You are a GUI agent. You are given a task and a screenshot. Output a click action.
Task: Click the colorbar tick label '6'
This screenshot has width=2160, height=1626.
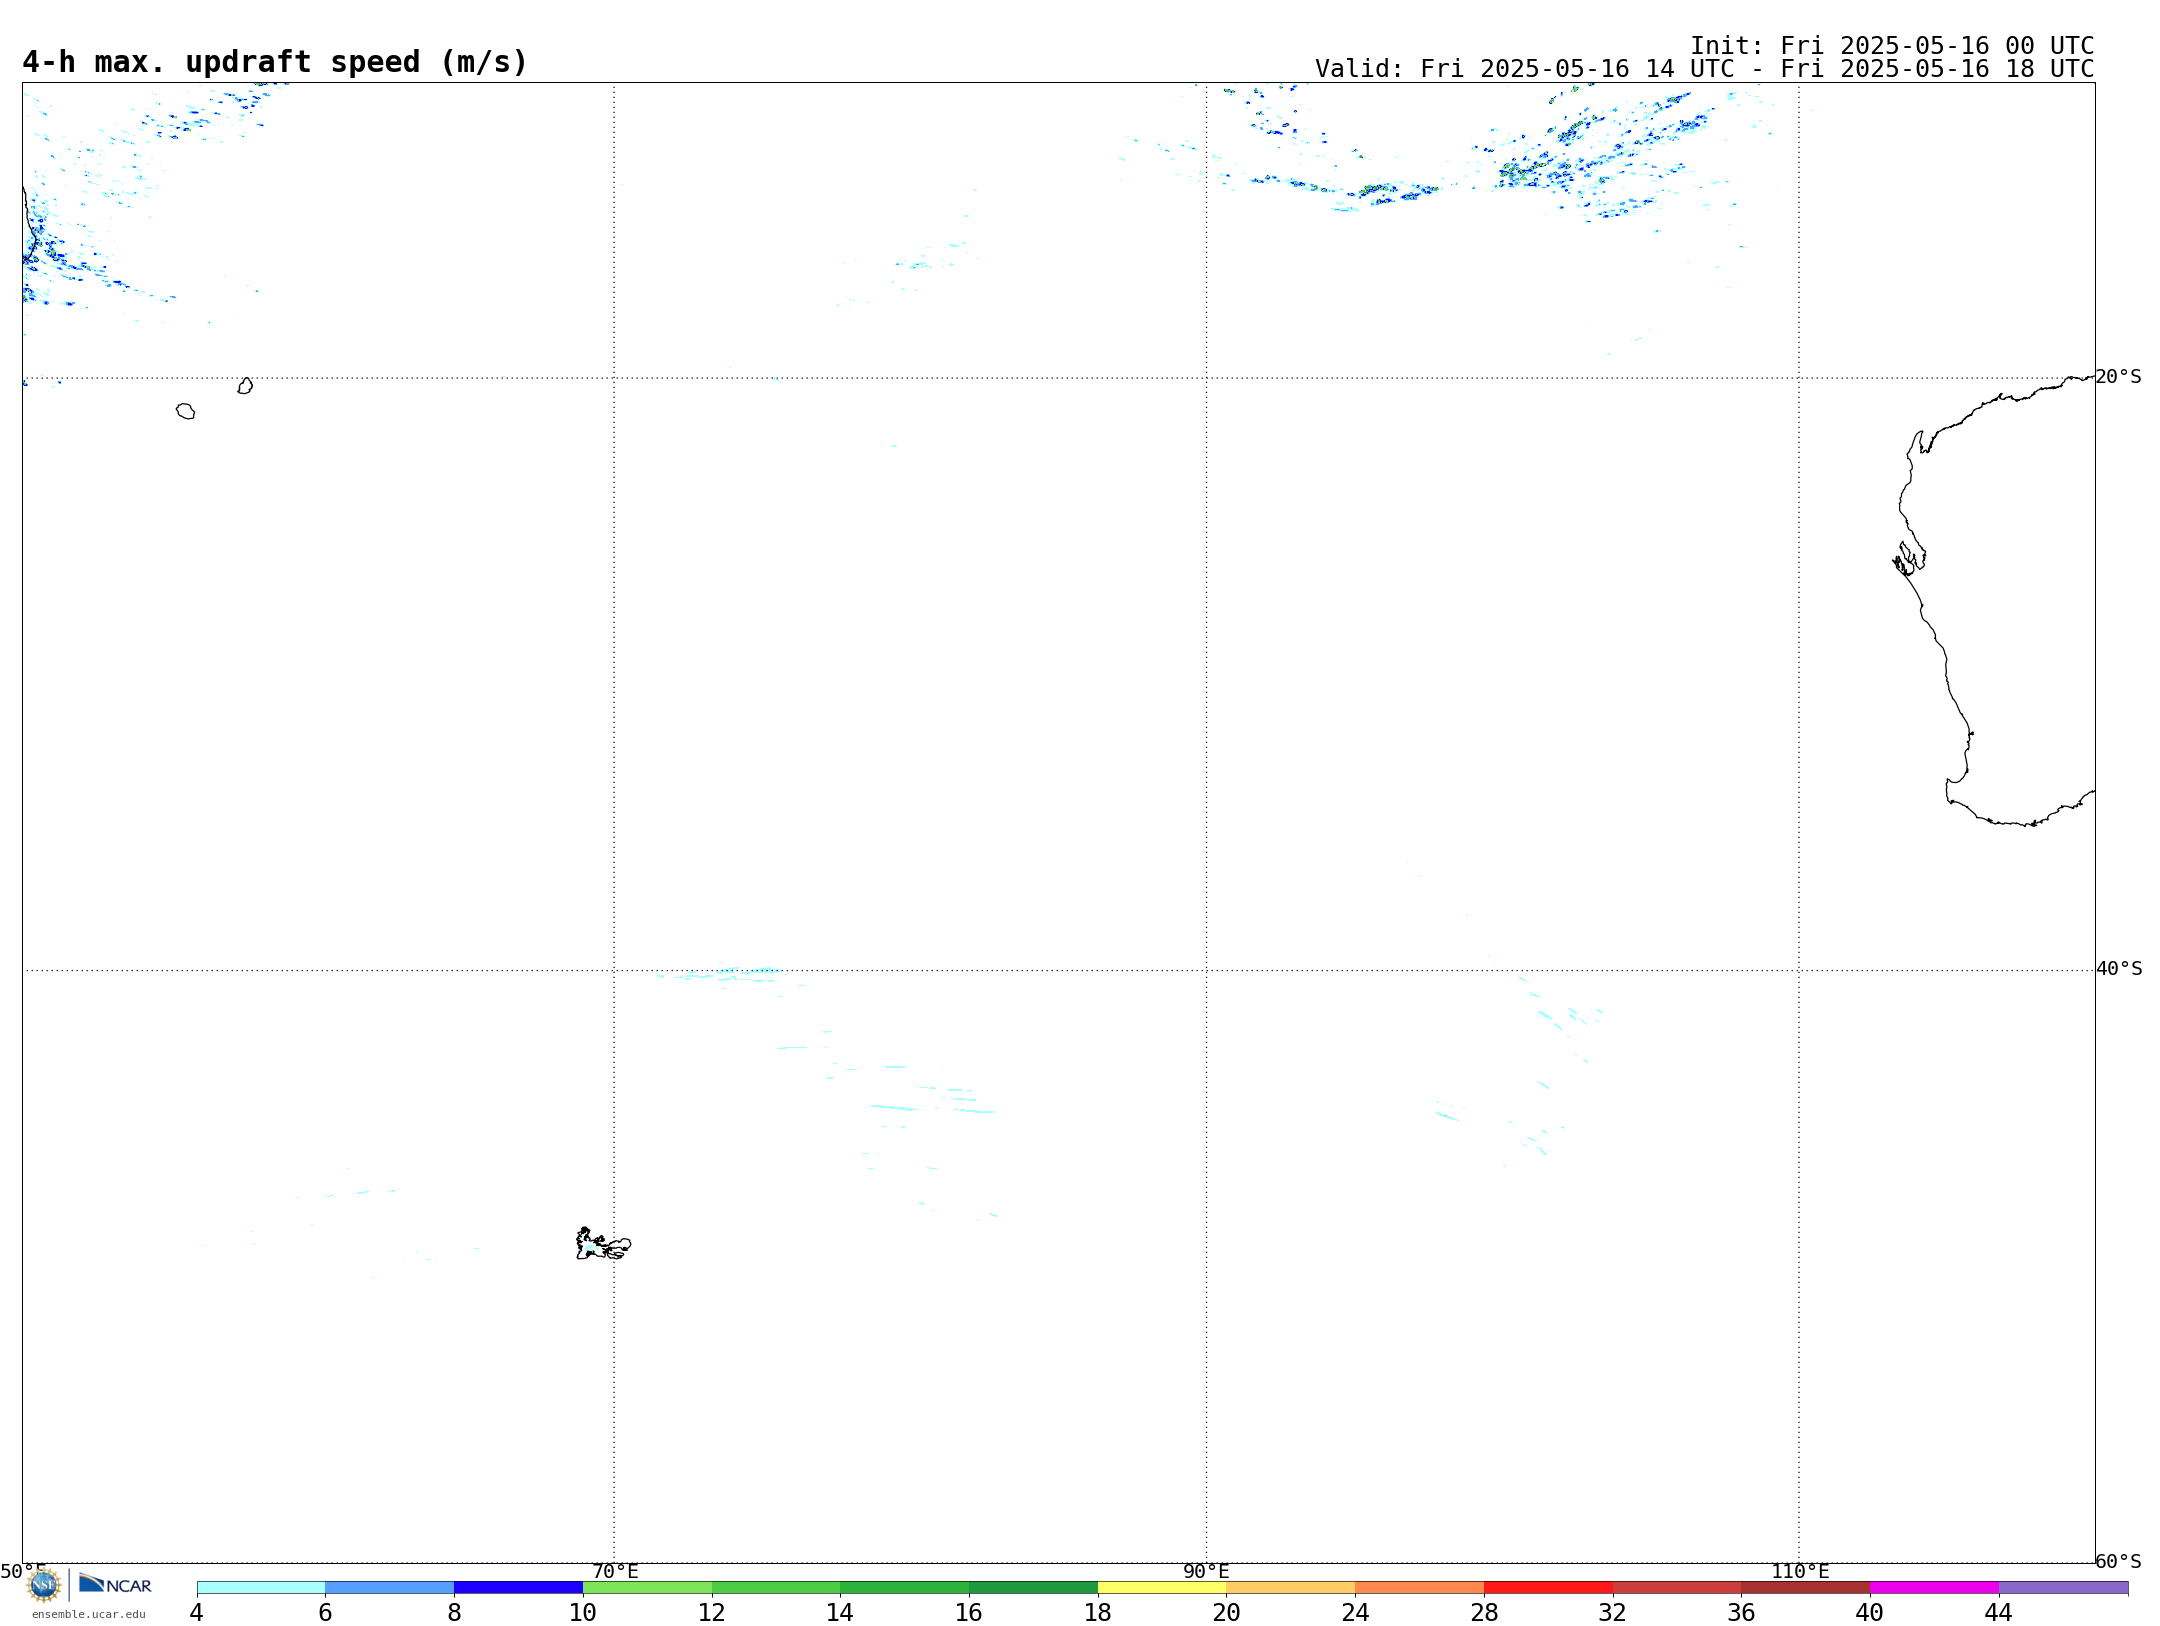[x=325, y=1613]
